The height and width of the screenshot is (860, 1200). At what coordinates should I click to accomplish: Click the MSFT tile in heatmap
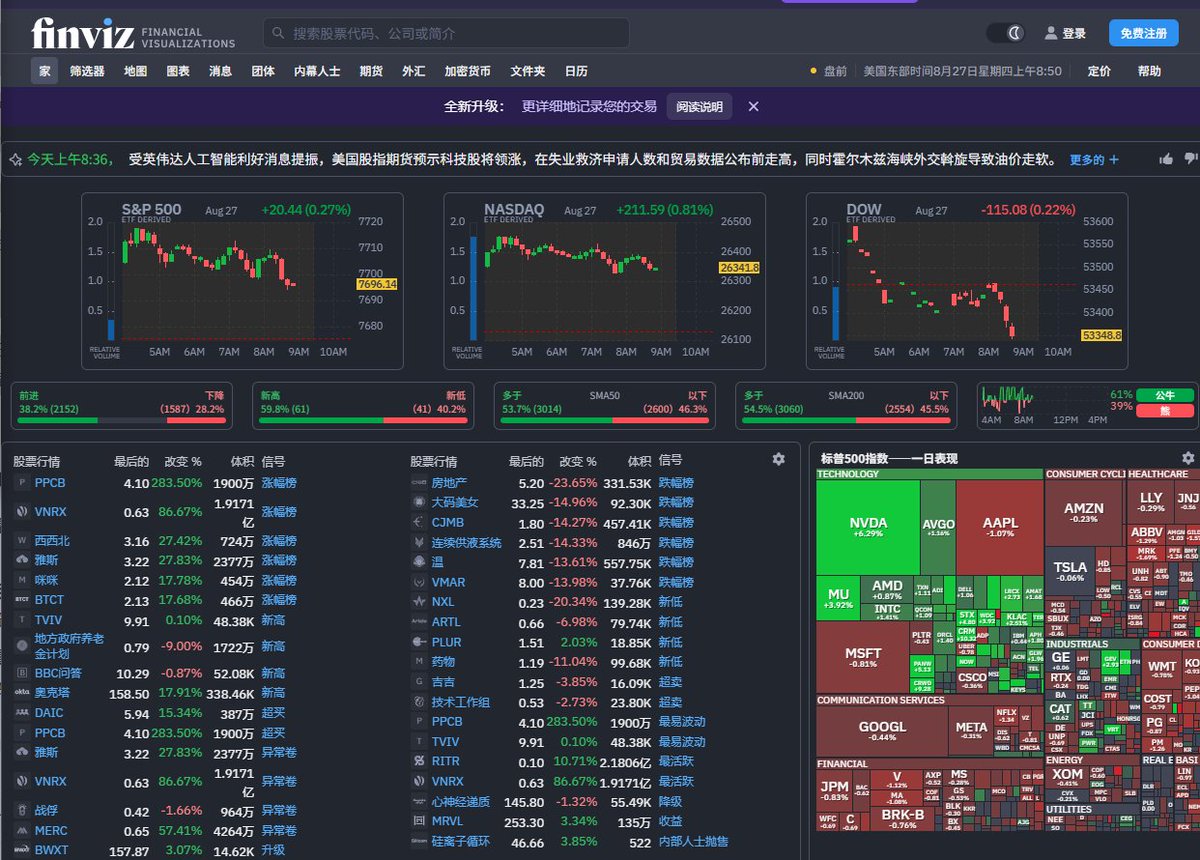(x=862, y=657)
